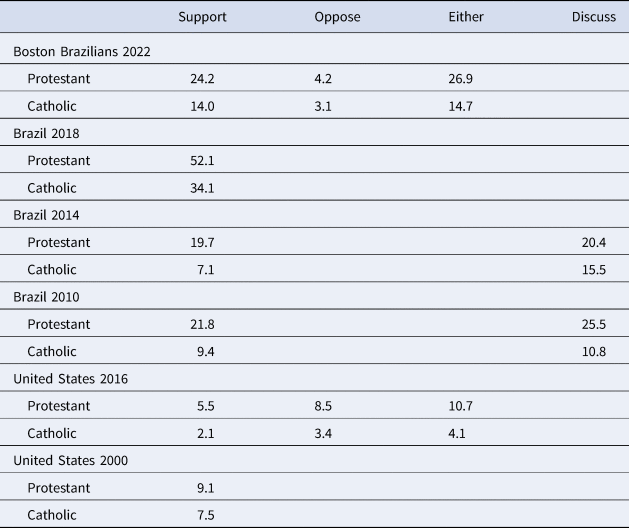The width and height of the screenshot is (629, 528).
Task: Select the Brazil 2014 group heading
Action: click(46, 215)
